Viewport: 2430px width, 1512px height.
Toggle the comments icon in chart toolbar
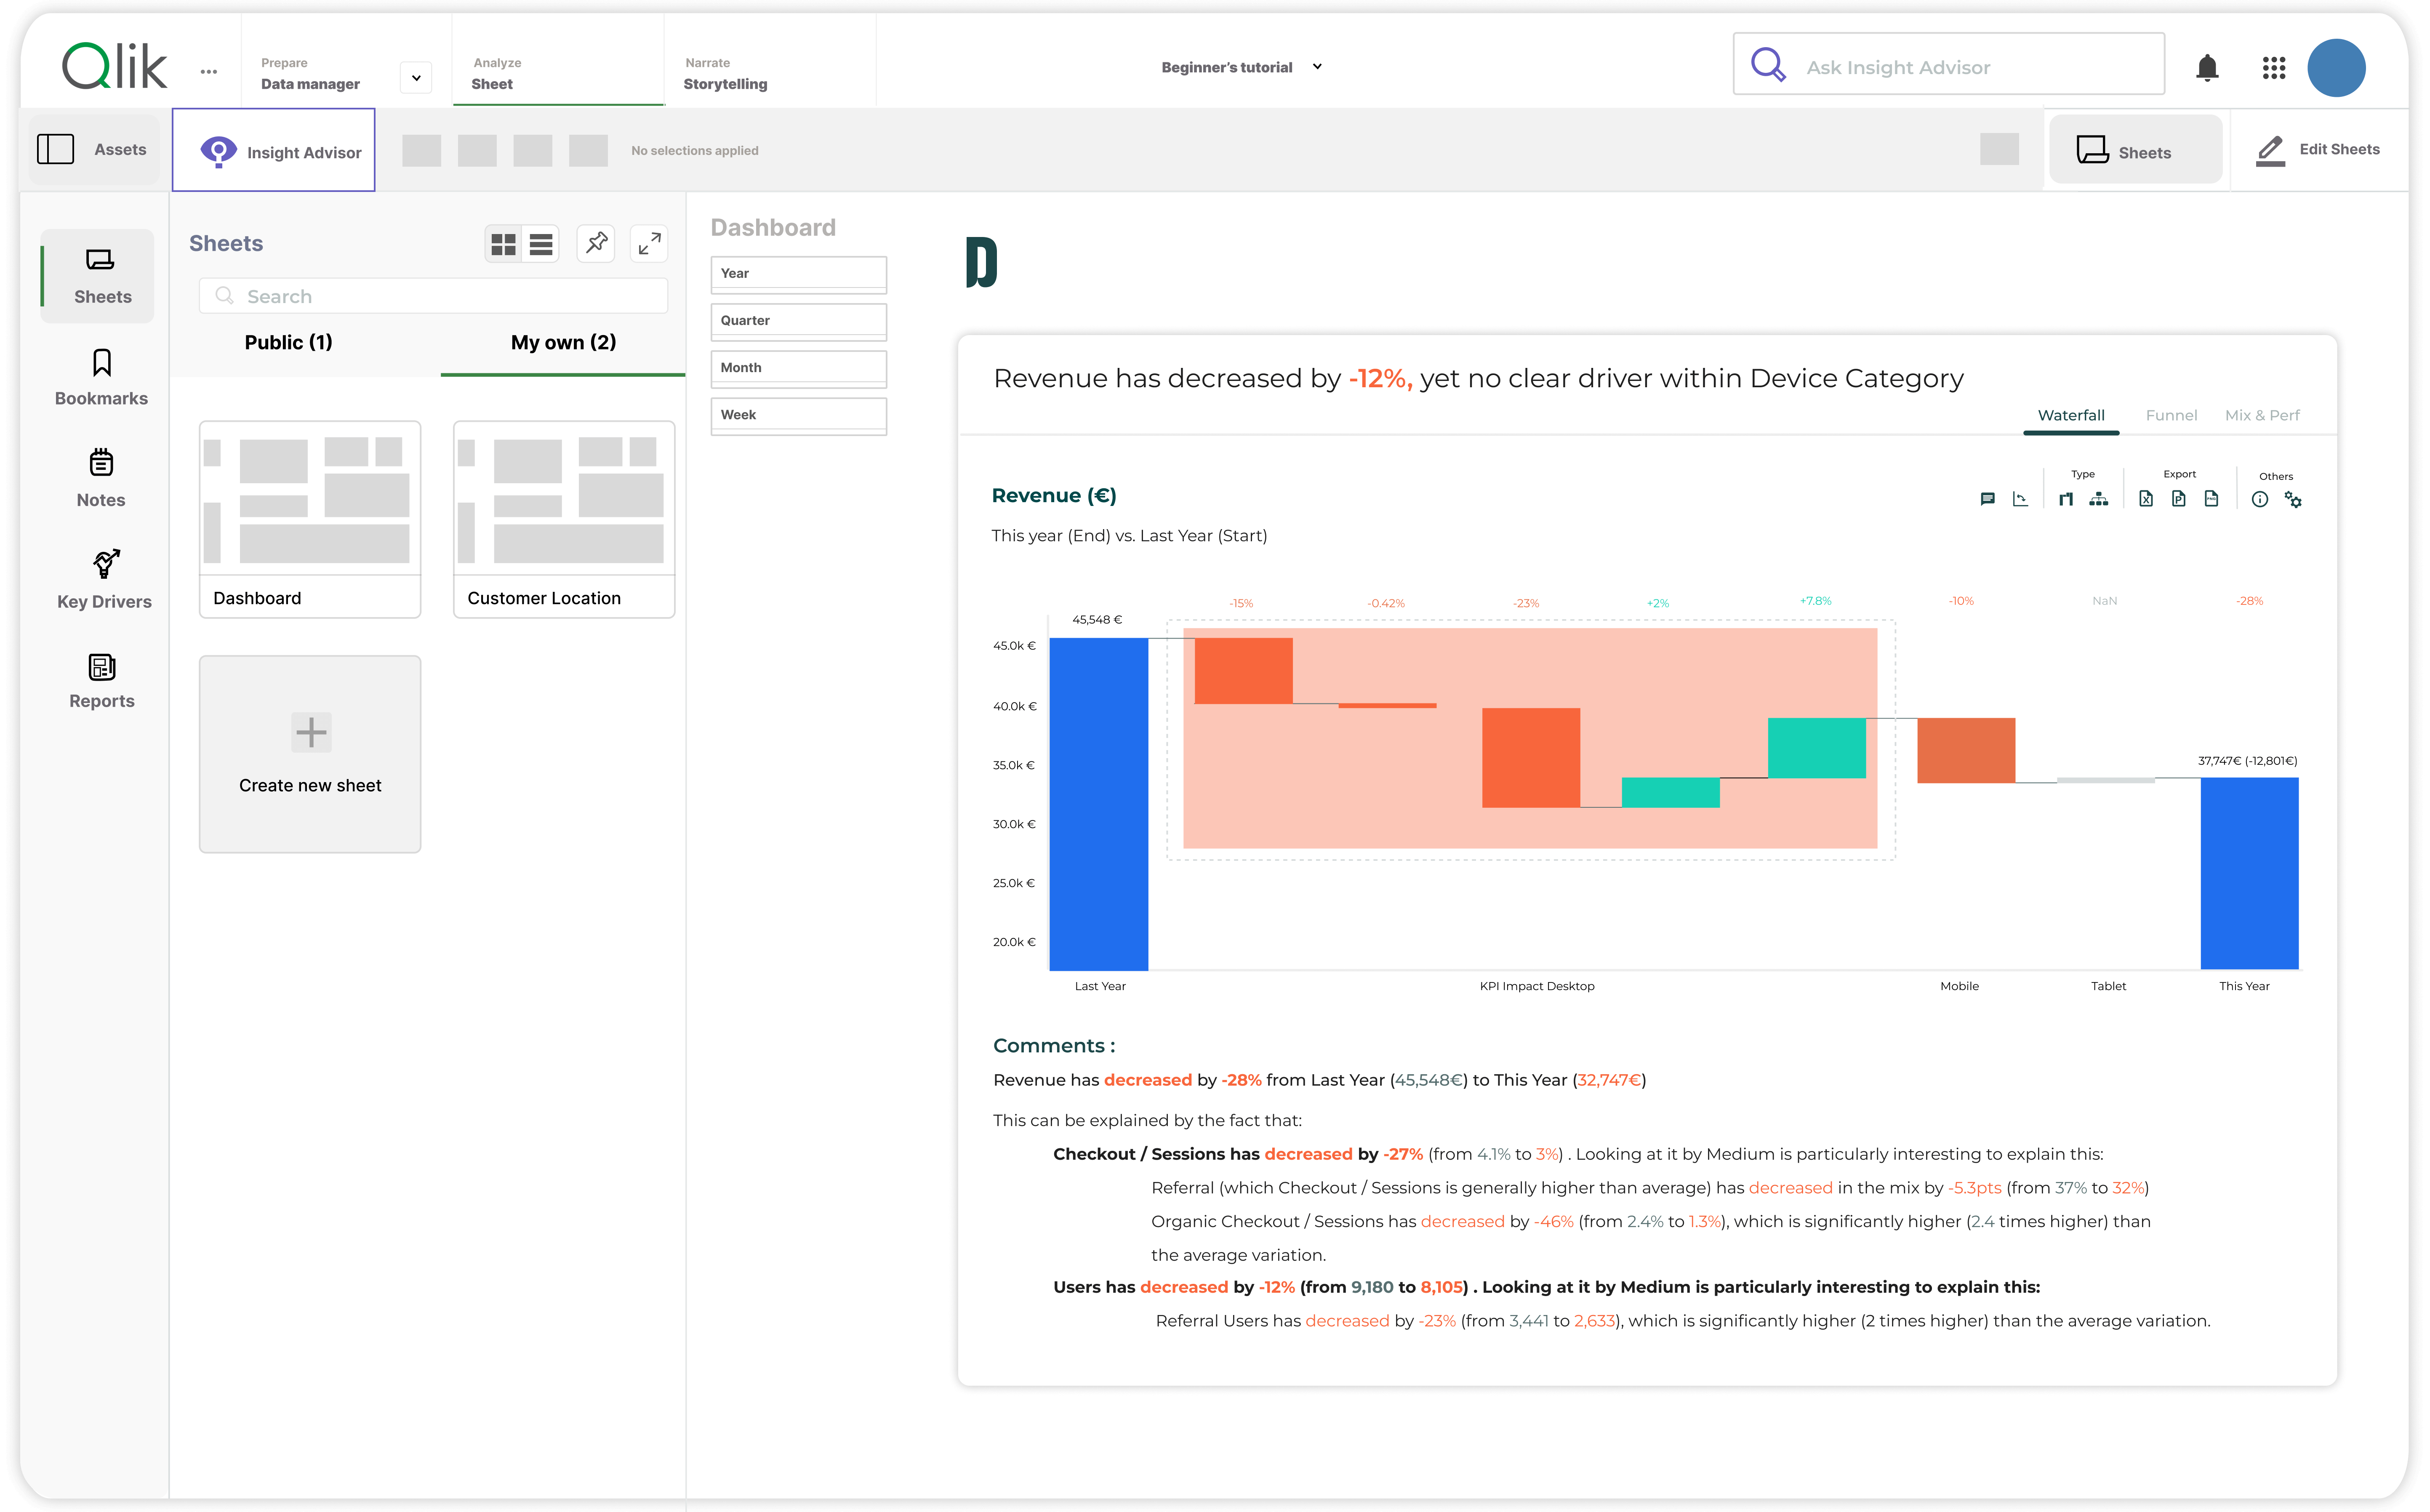(x=1987, y=499)
